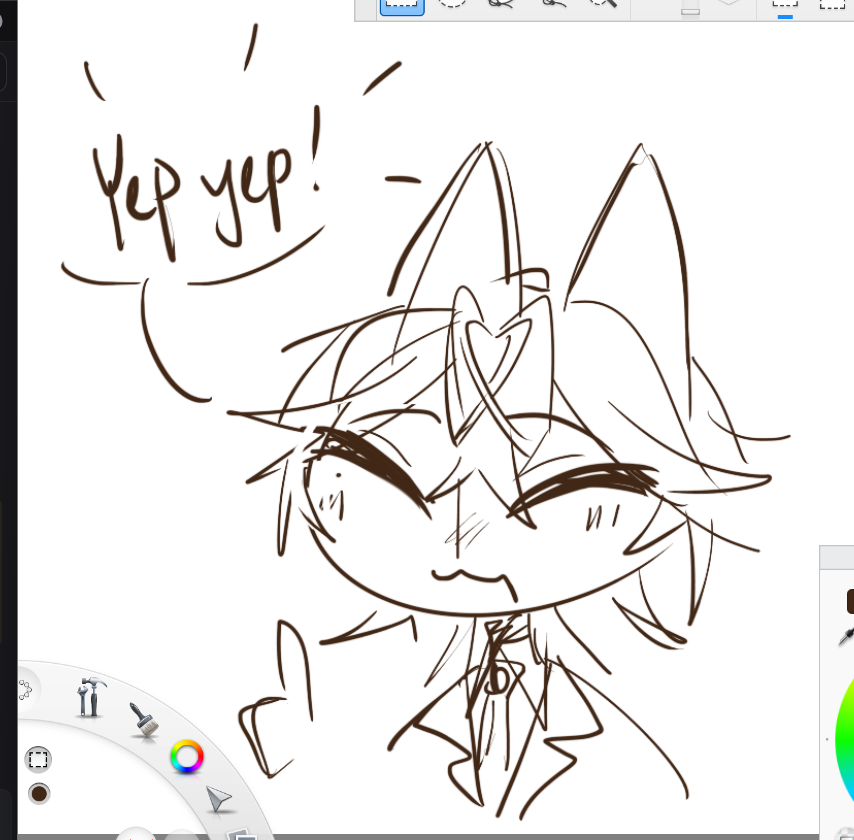
Task: Click the brown swatch in the color panel
Action: click(850, 601)
